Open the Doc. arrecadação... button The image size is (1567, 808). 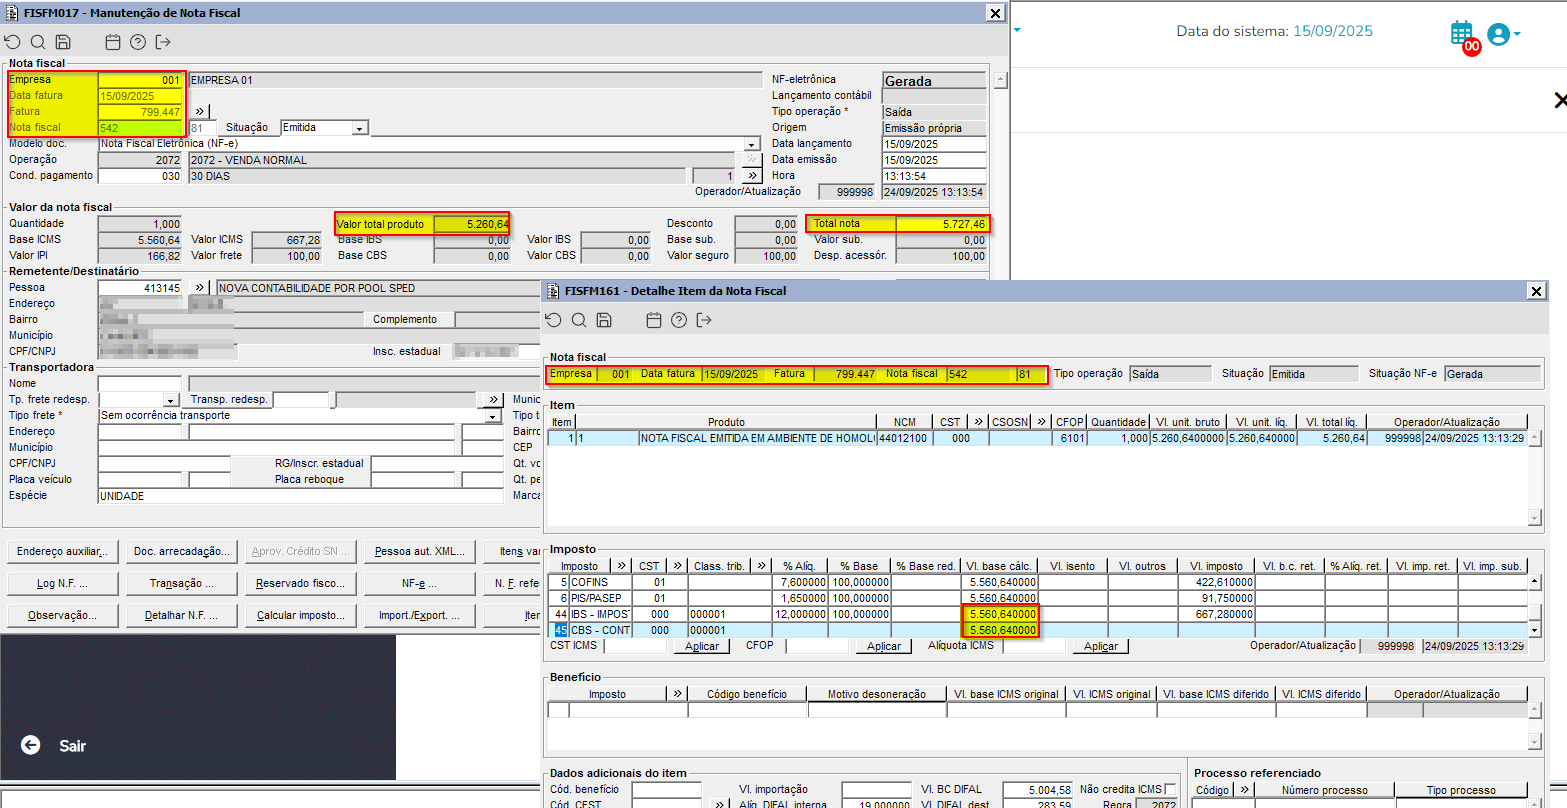coord(182,551)
